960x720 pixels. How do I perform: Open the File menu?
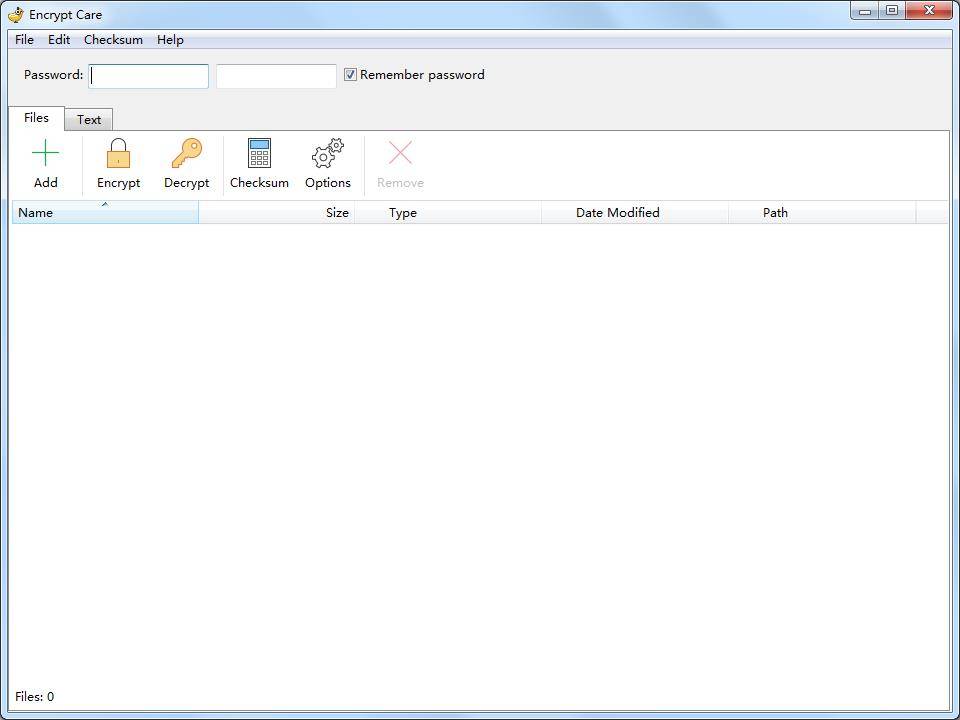pyautogui.click(x=23, y=40)
